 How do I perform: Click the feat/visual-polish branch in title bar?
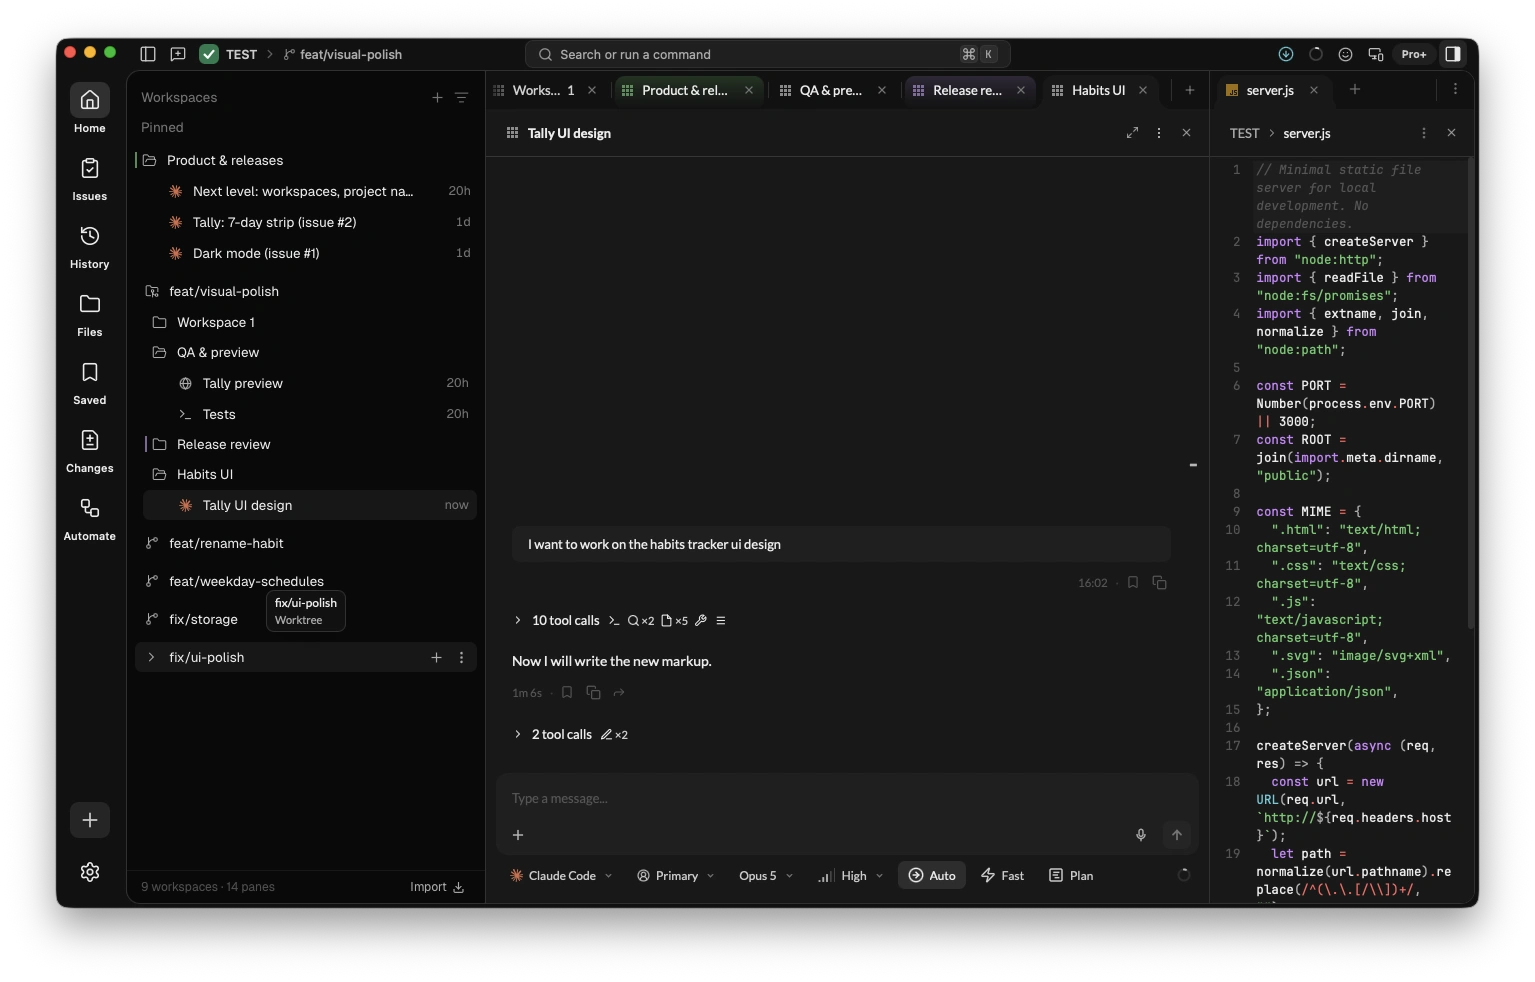(343, 54)
